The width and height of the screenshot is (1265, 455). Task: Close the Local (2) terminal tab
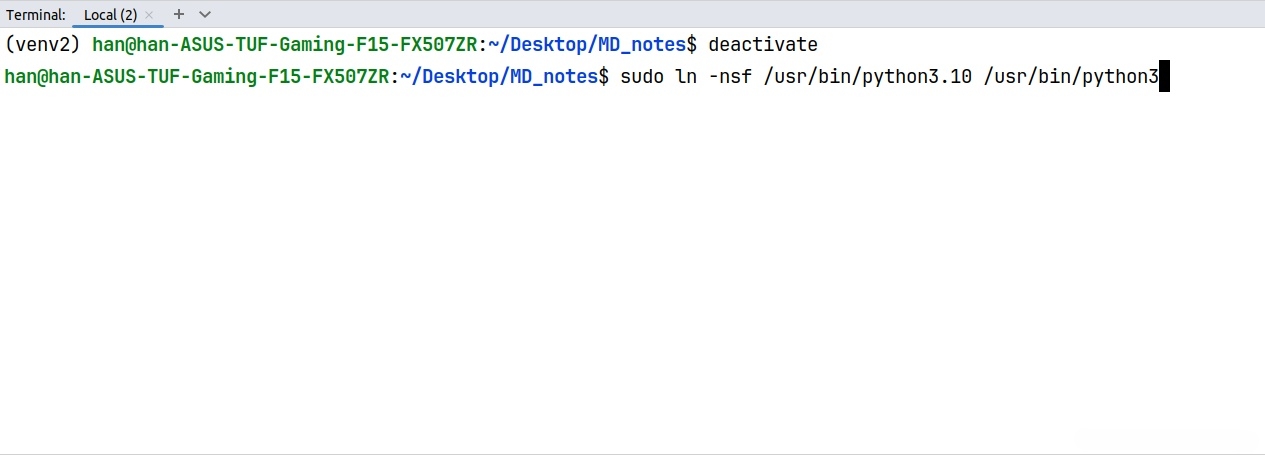point(150,15)
